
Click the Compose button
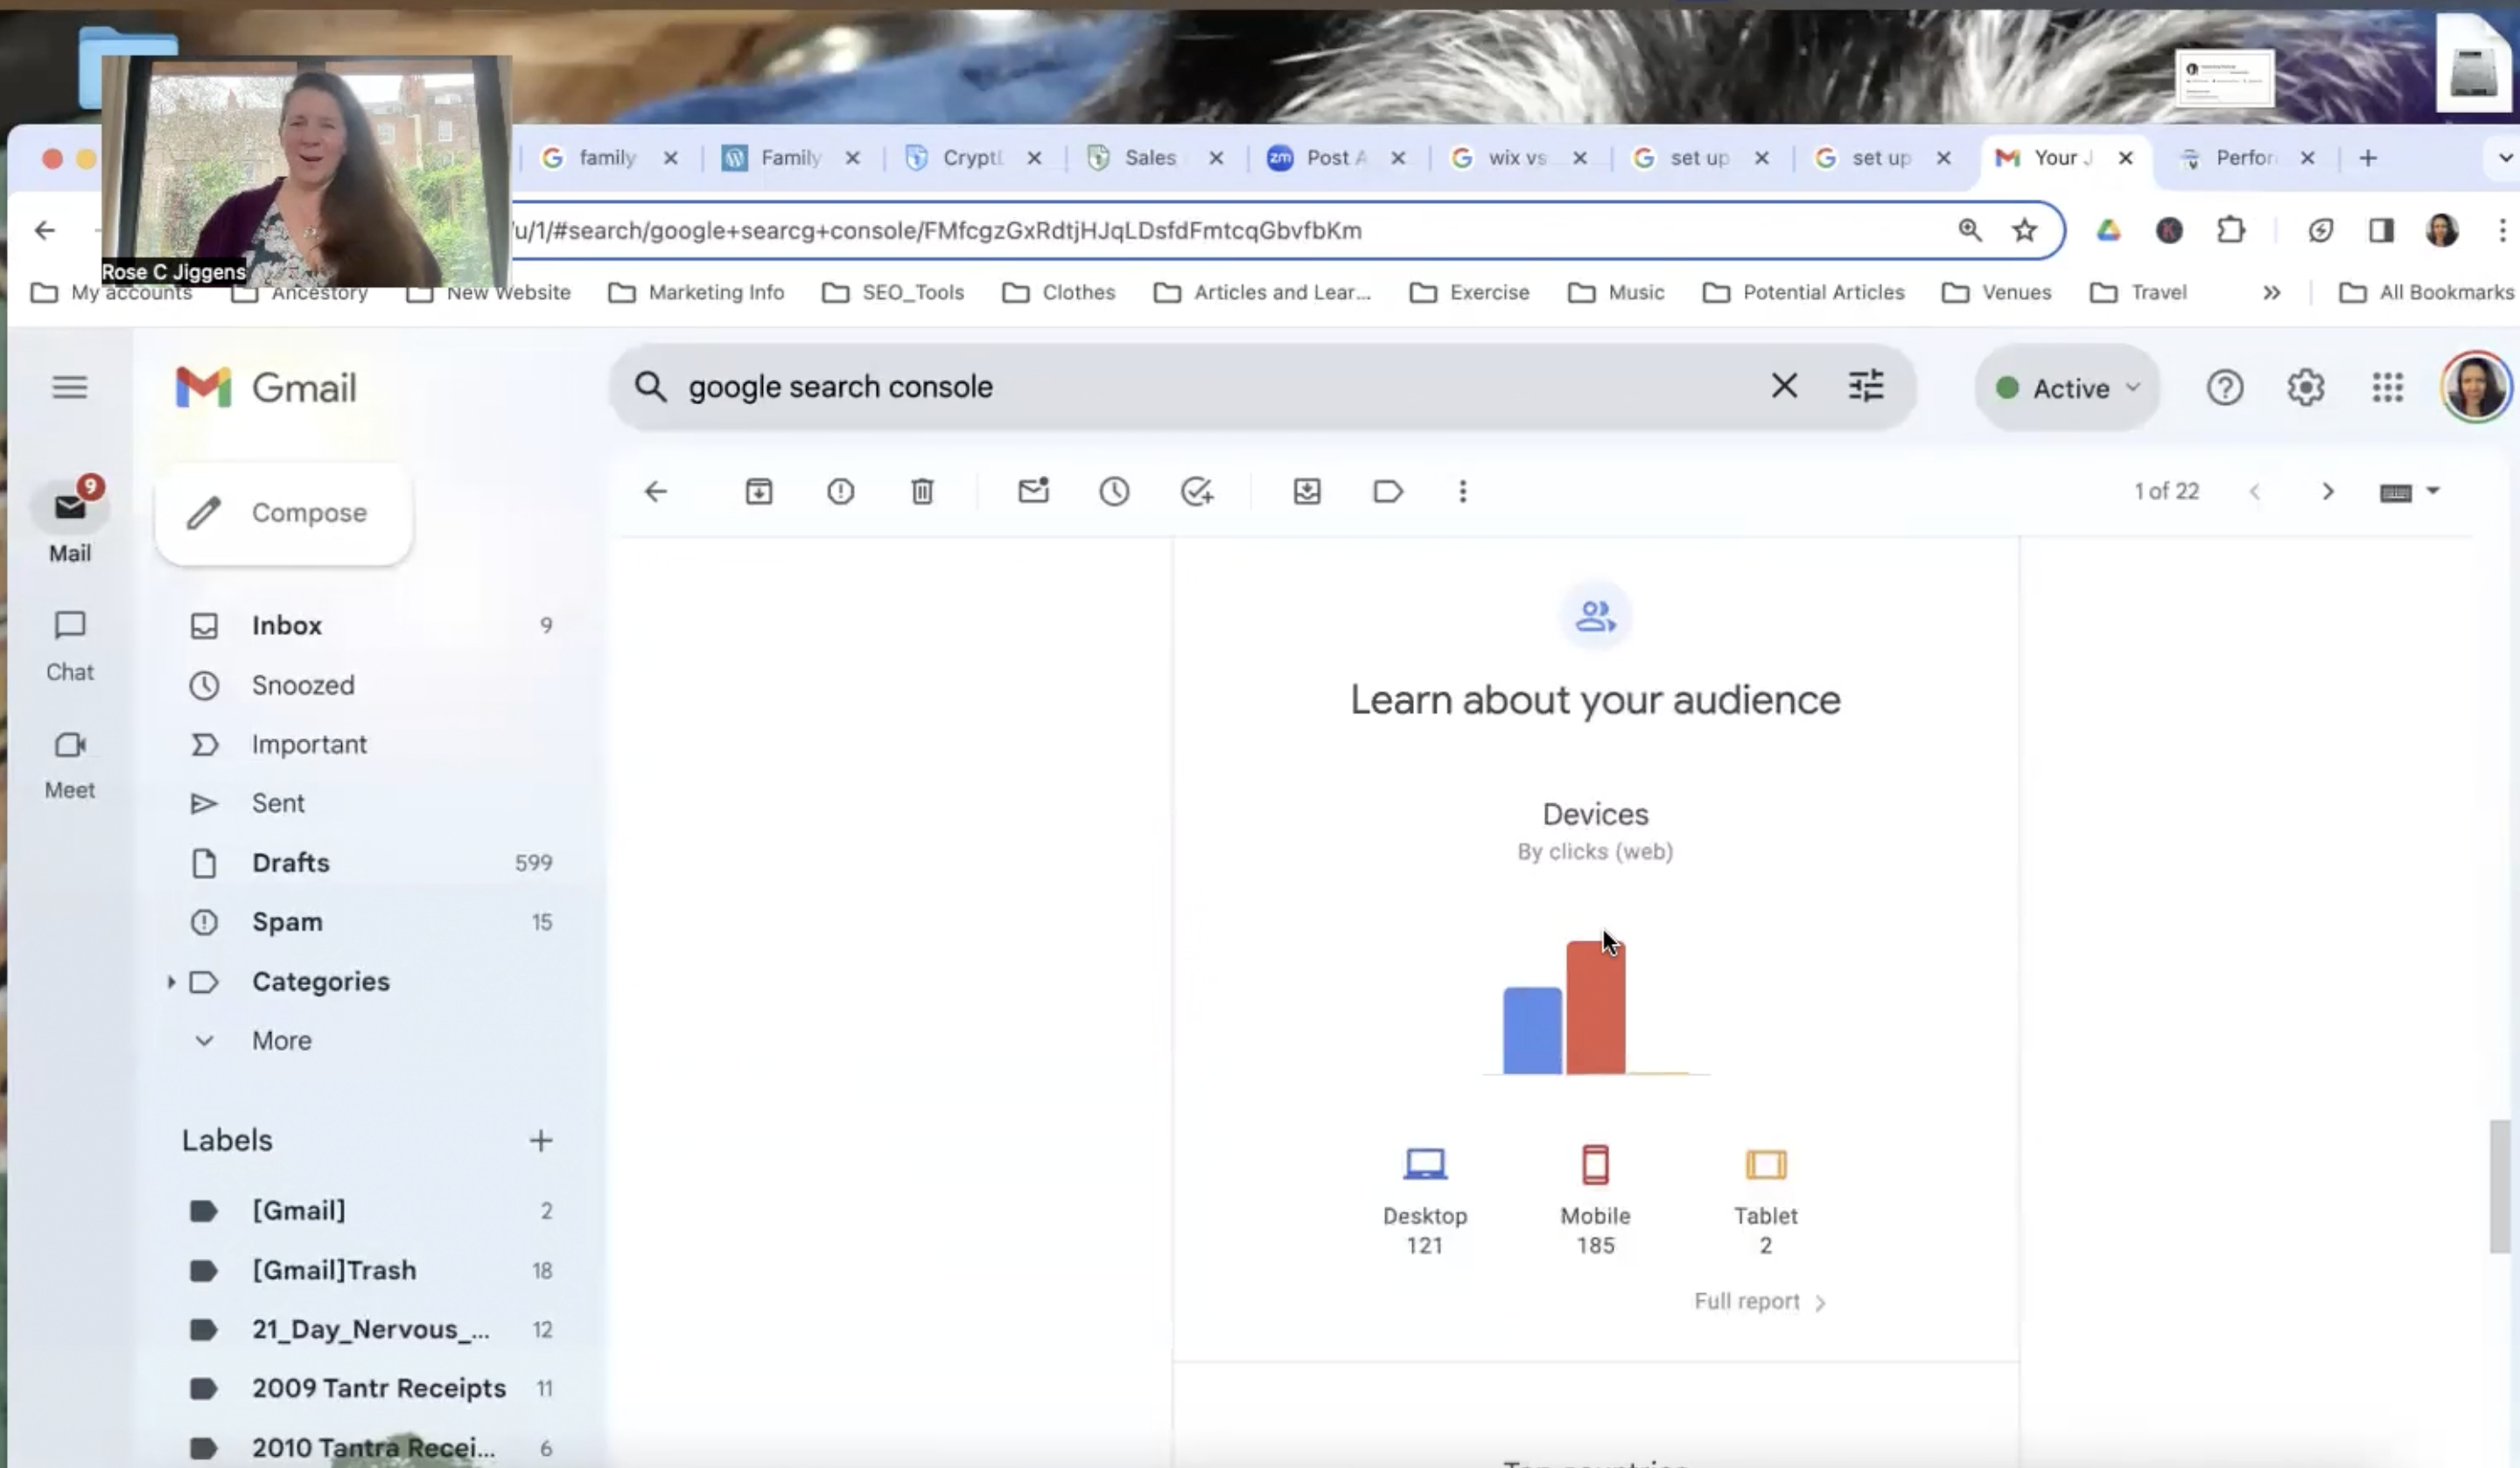tap(284, 512)
